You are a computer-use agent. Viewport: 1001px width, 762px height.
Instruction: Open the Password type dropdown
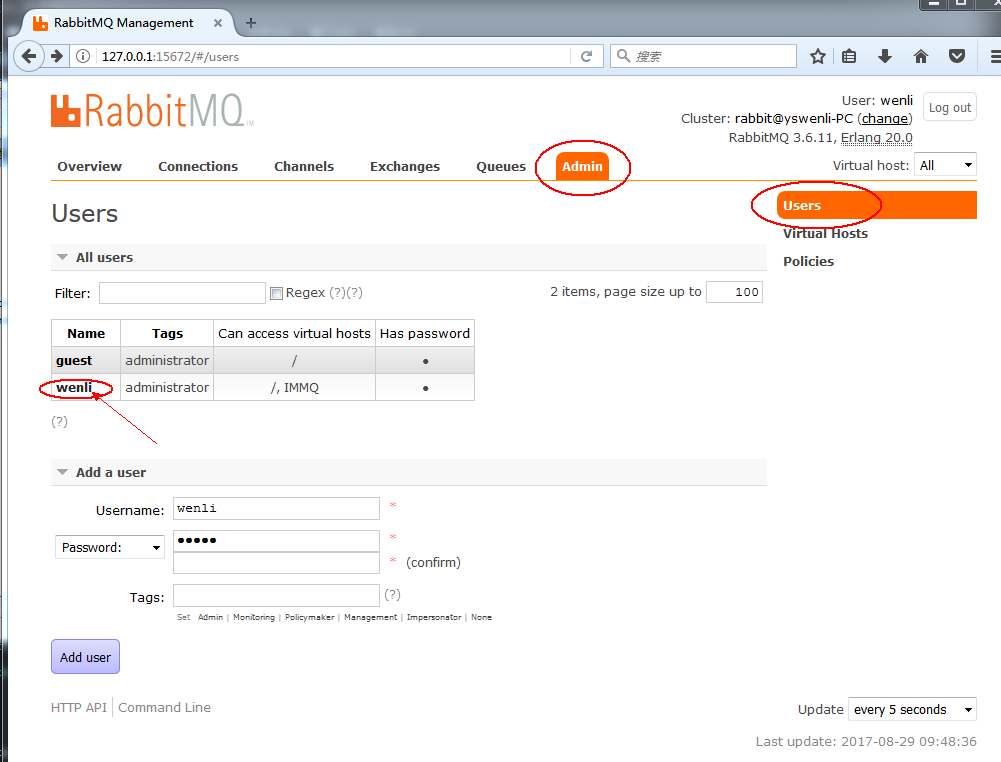pos(110,548)
